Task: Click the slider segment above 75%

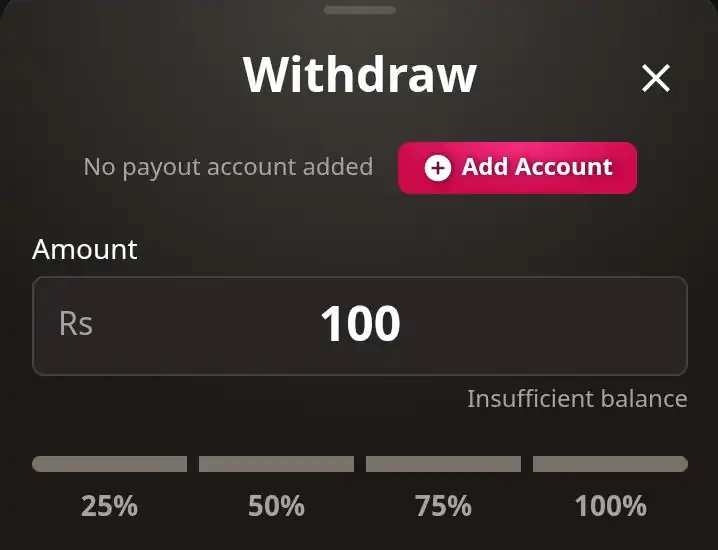Action: pos(443,464)
